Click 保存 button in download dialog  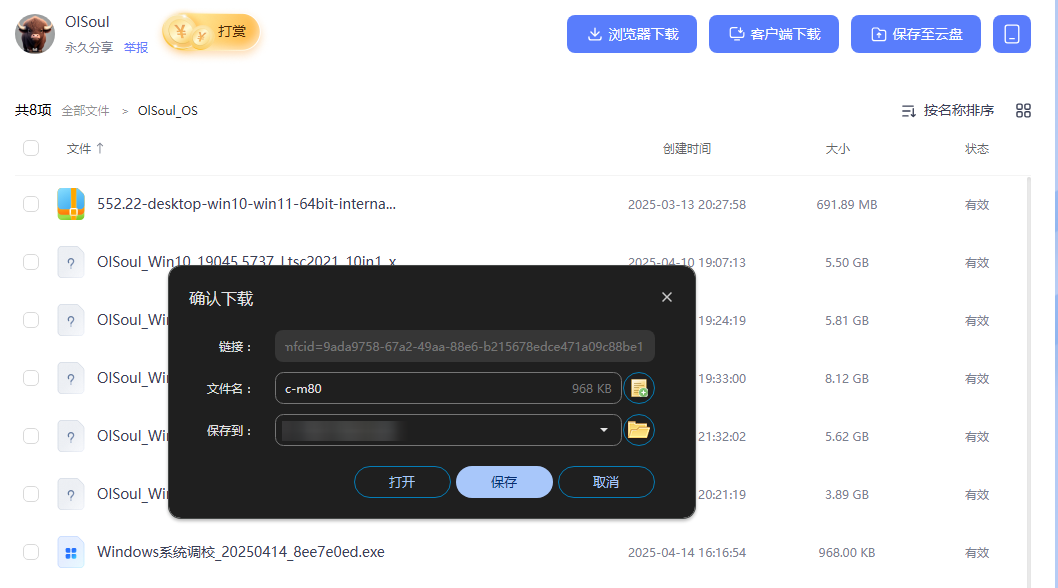[x=504, y=482]
